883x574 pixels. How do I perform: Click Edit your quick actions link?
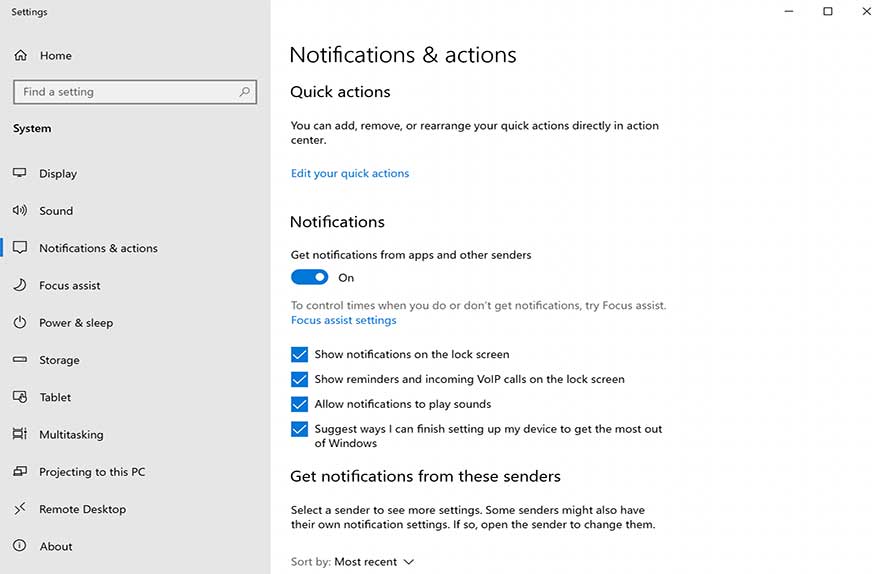pyautogui.click(x=350, y=173)
